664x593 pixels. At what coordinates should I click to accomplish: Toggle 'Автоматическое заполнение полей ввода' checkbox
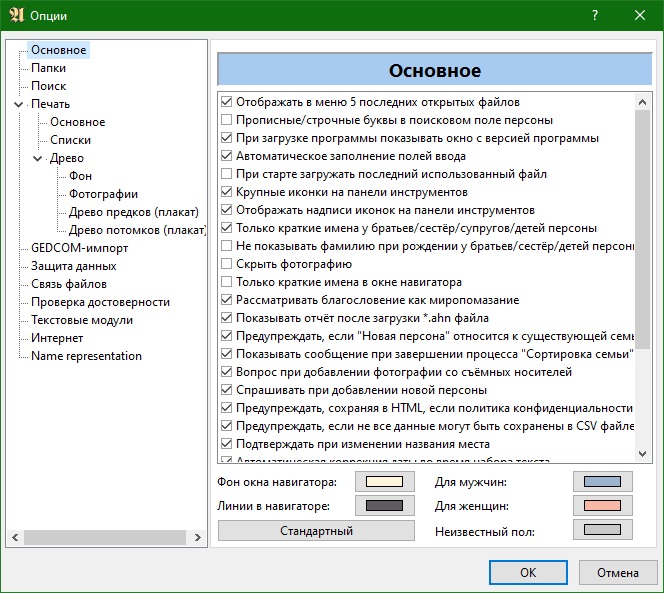227,156
